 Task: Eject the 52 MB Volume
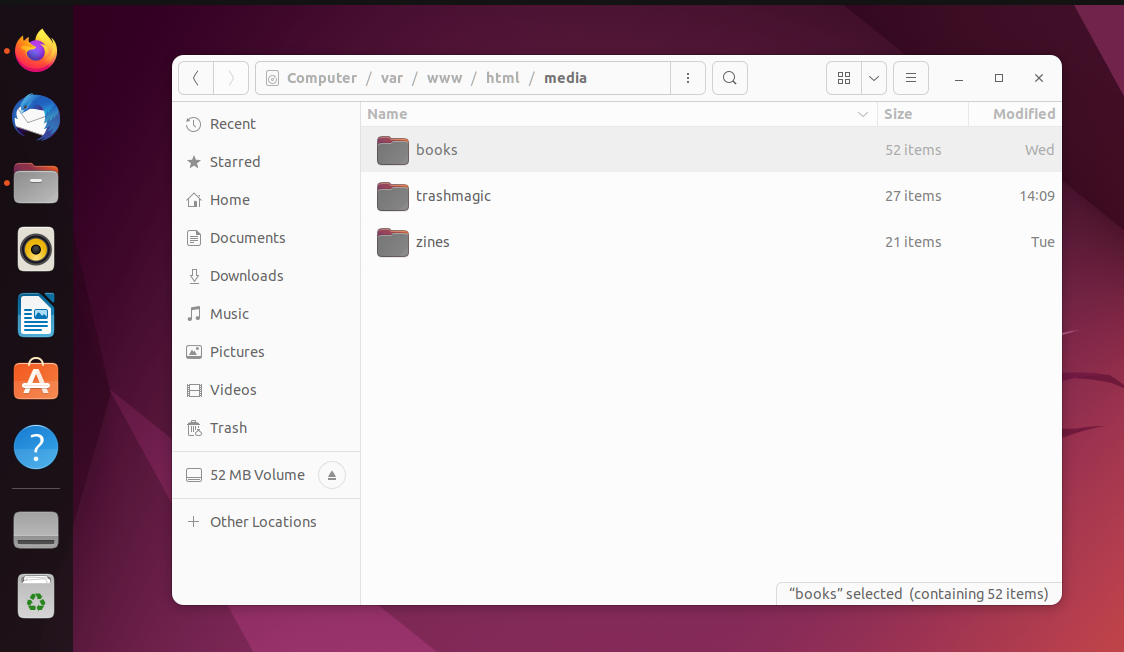pos(332,475)
